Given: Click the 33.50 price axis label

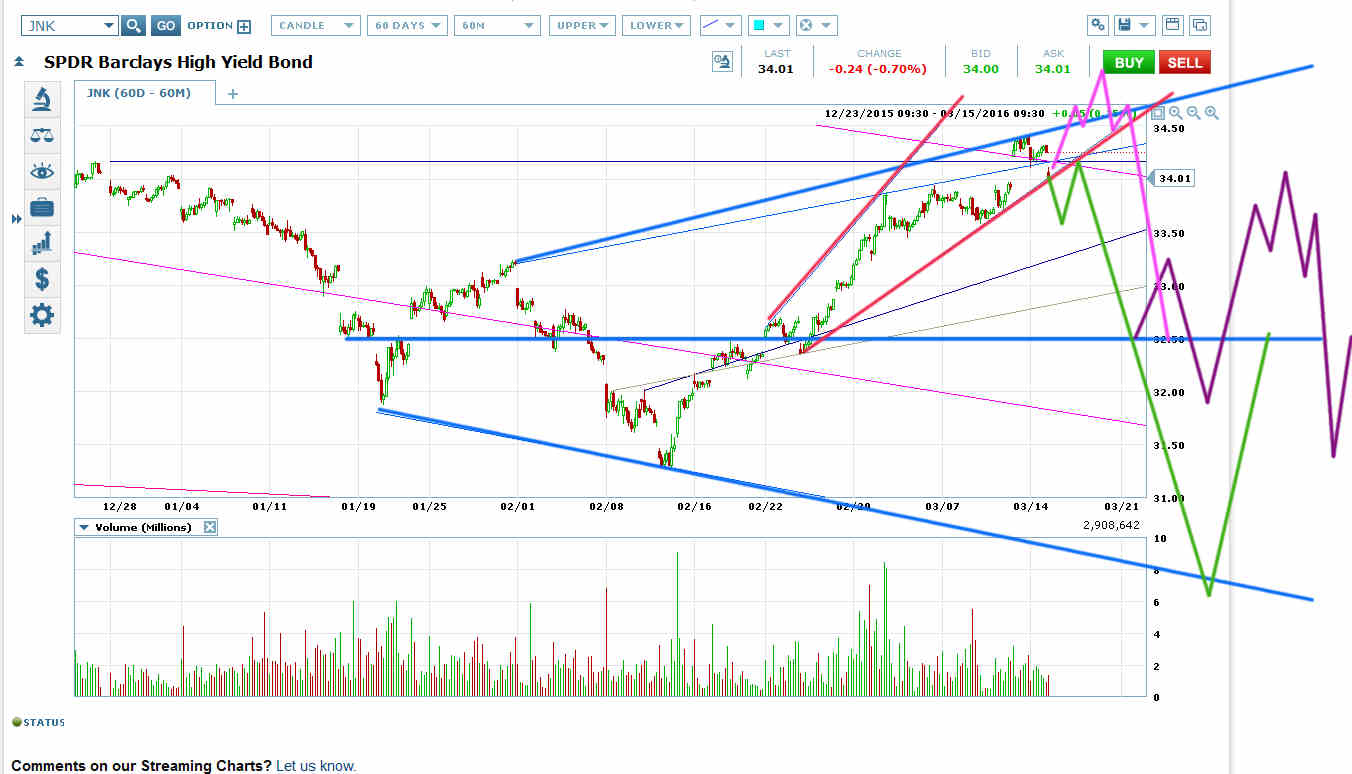Looking at the screenshot, I should click(1169, 233).
